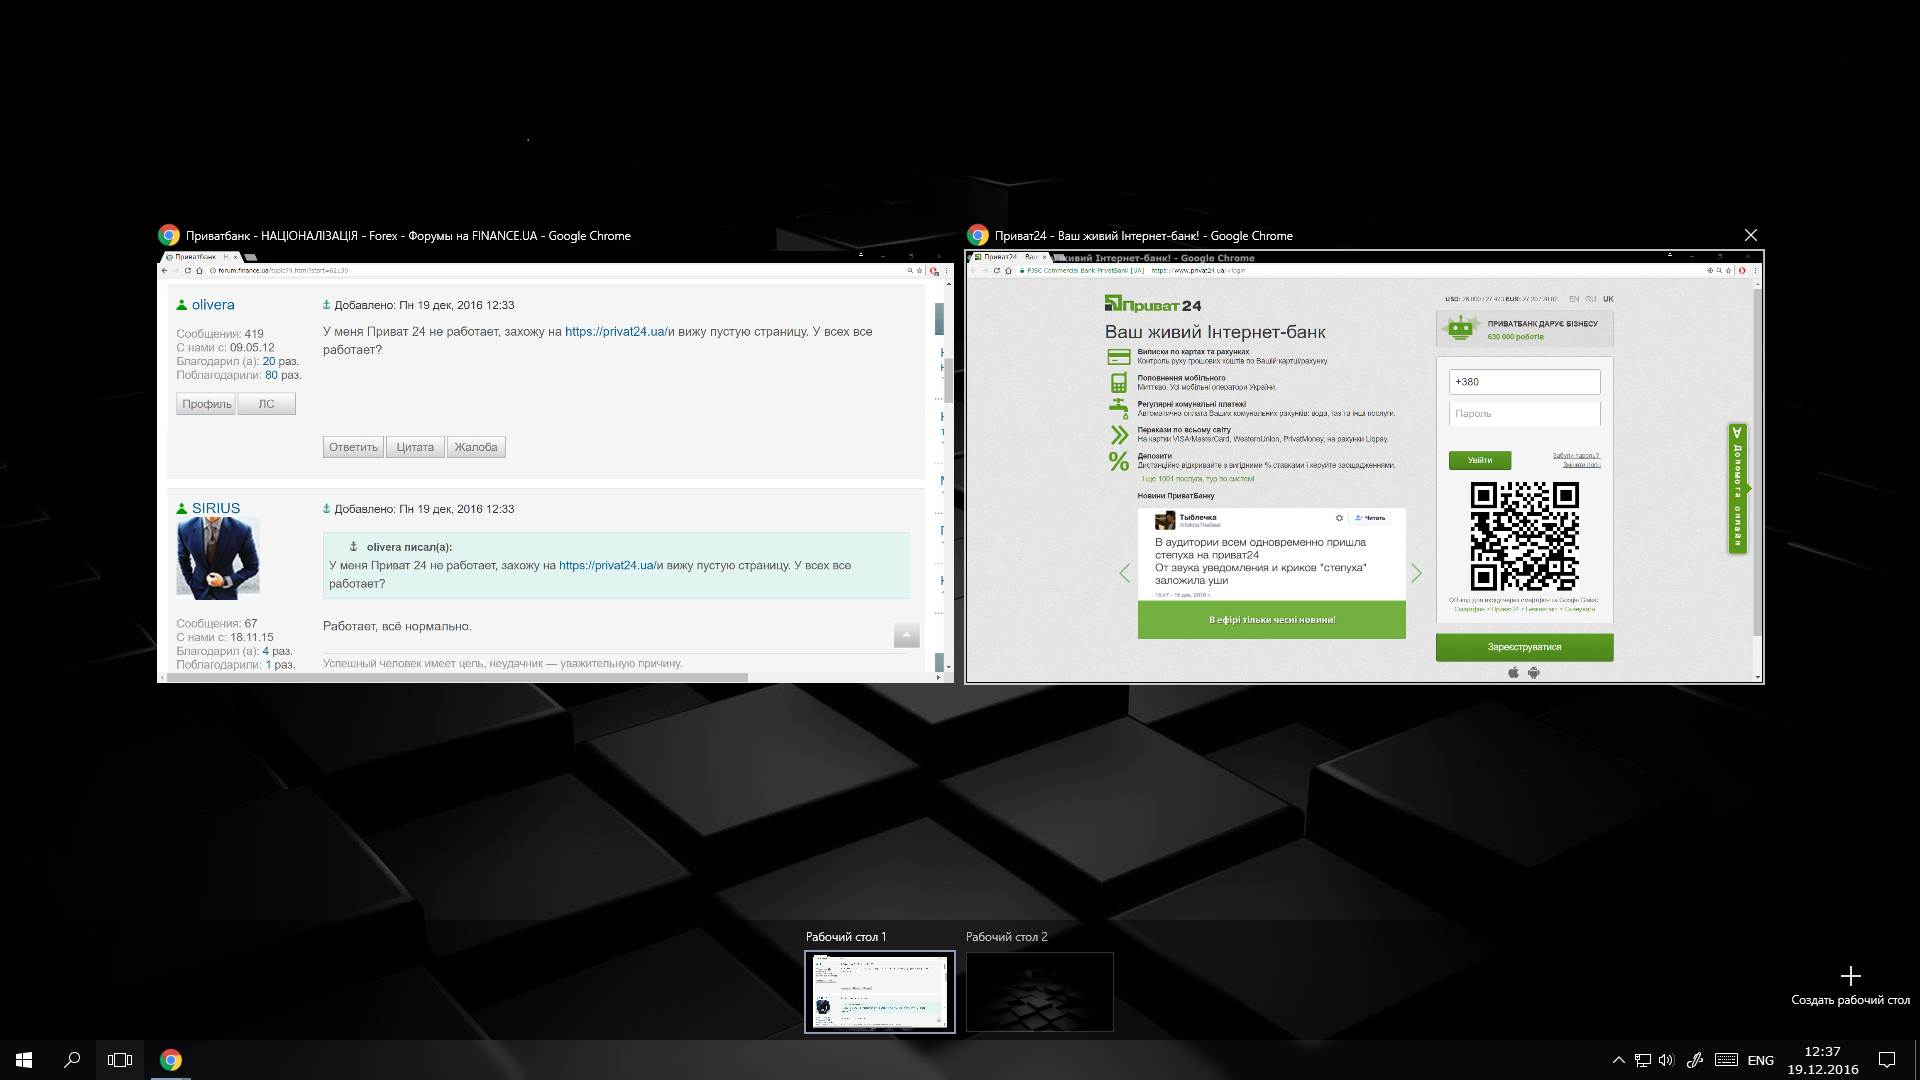Open the clock showing 12:37
Viewport: 1920px width, 1080px height.
pyautogui.click(x=1822, y=1060)
